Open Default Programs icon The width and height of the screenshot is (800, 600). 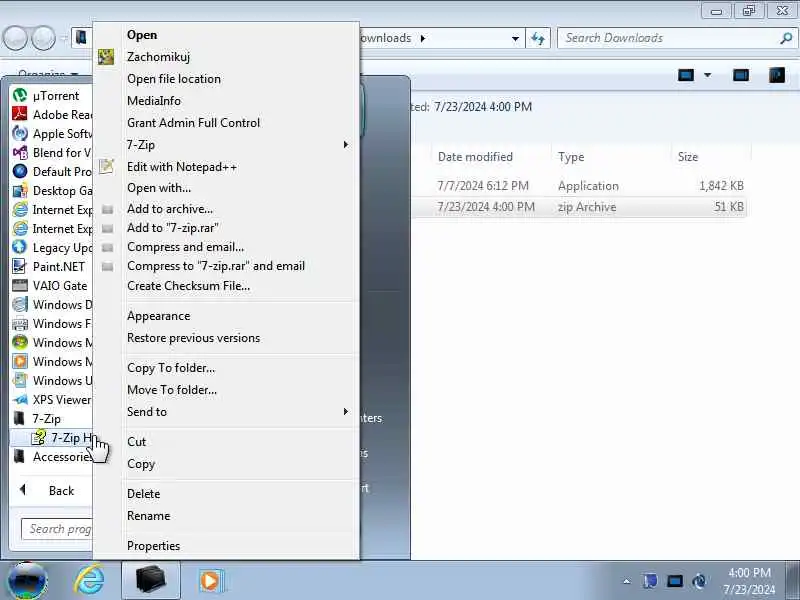point(20,171)
